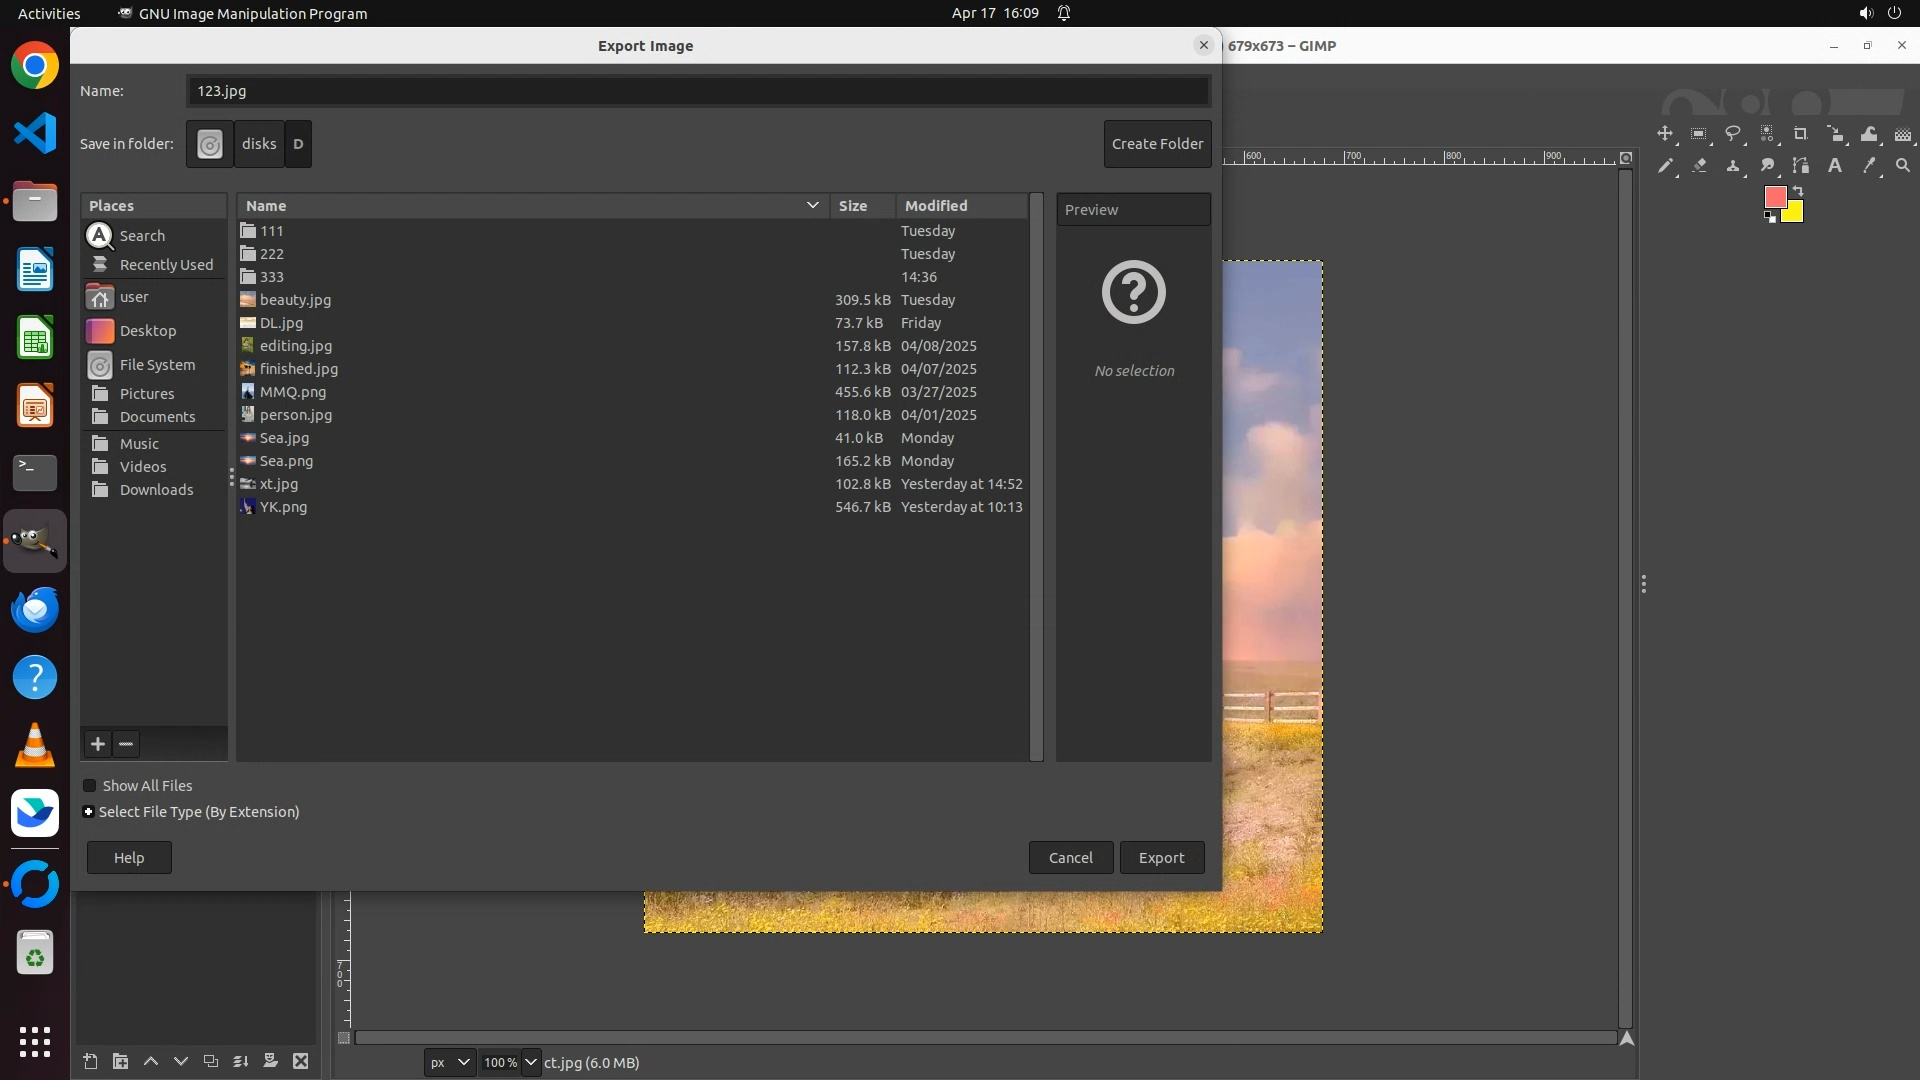Click the Name text field with 123.jpg

click(698, 91)
